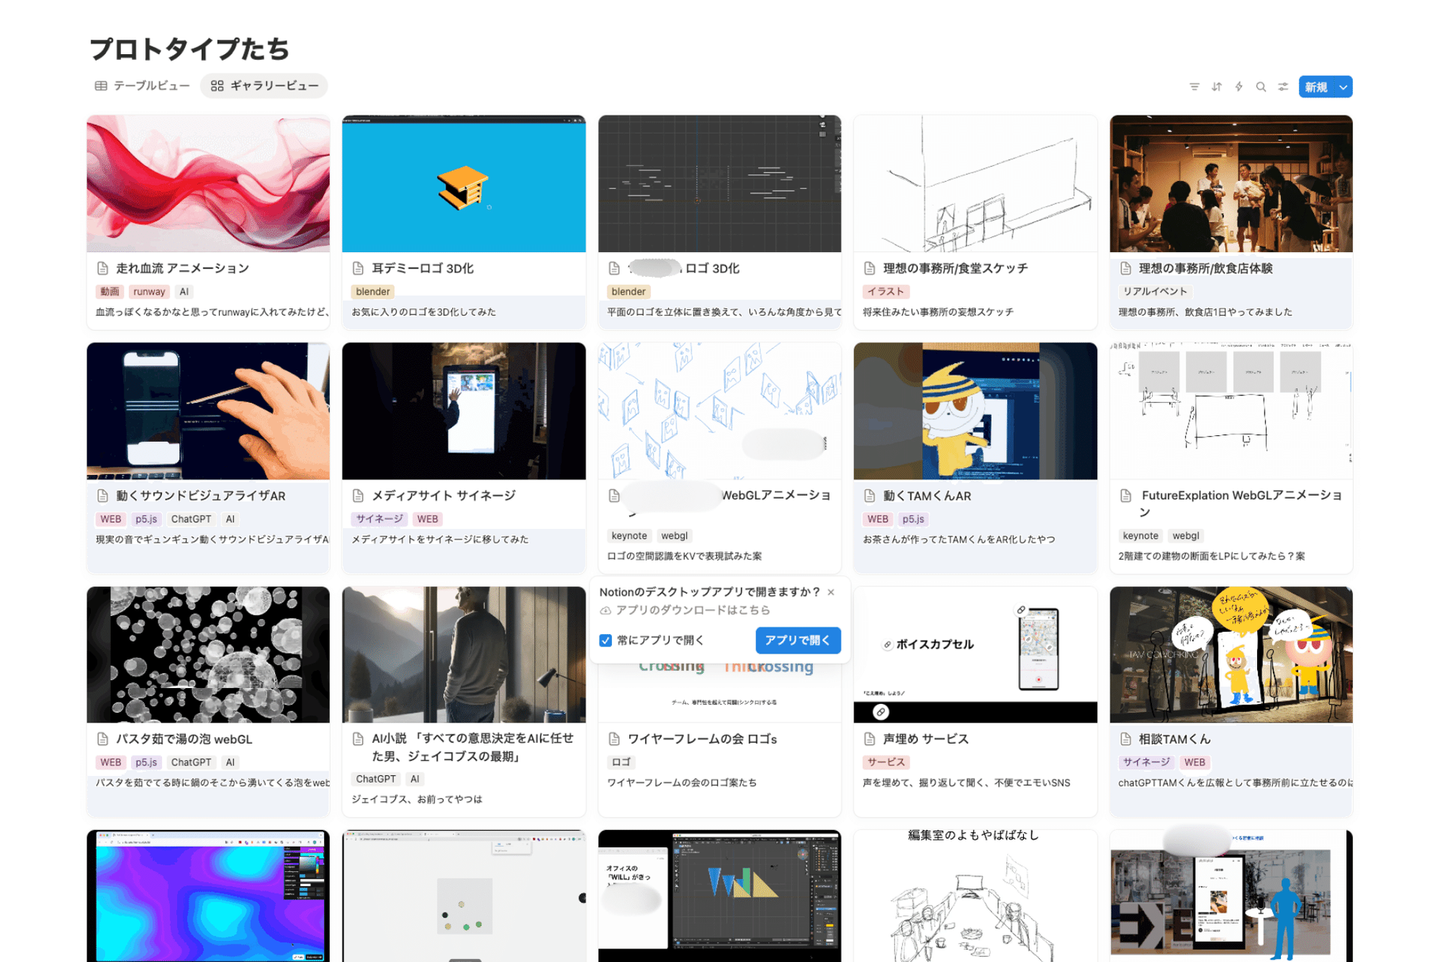Open the Blender WILL triangles thumbnail
1440x962 pixels.
[719, 896]
